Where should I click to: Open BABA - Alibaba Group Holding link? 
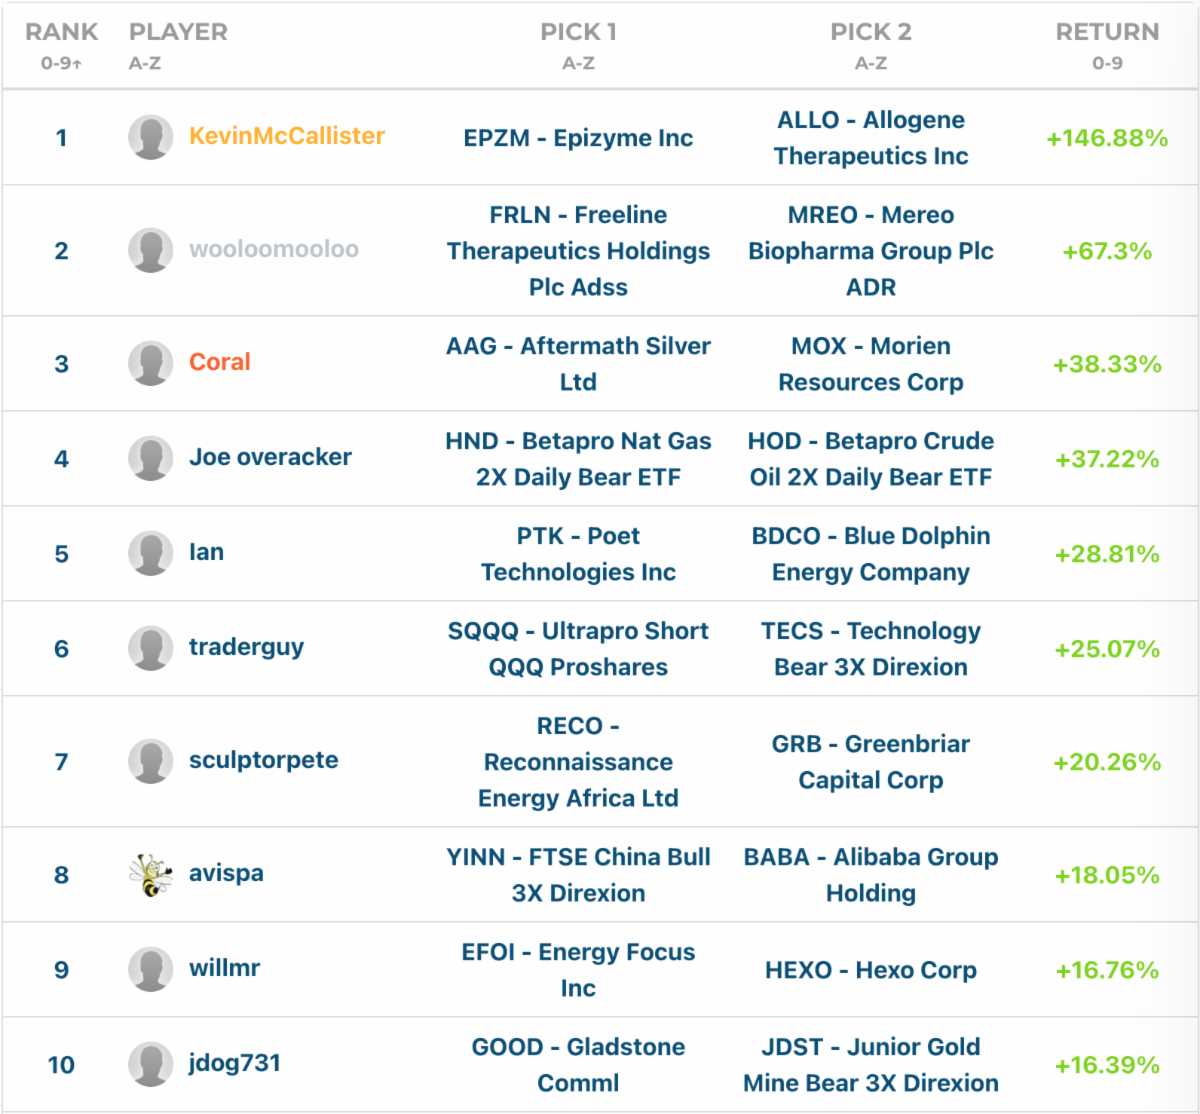870,875
